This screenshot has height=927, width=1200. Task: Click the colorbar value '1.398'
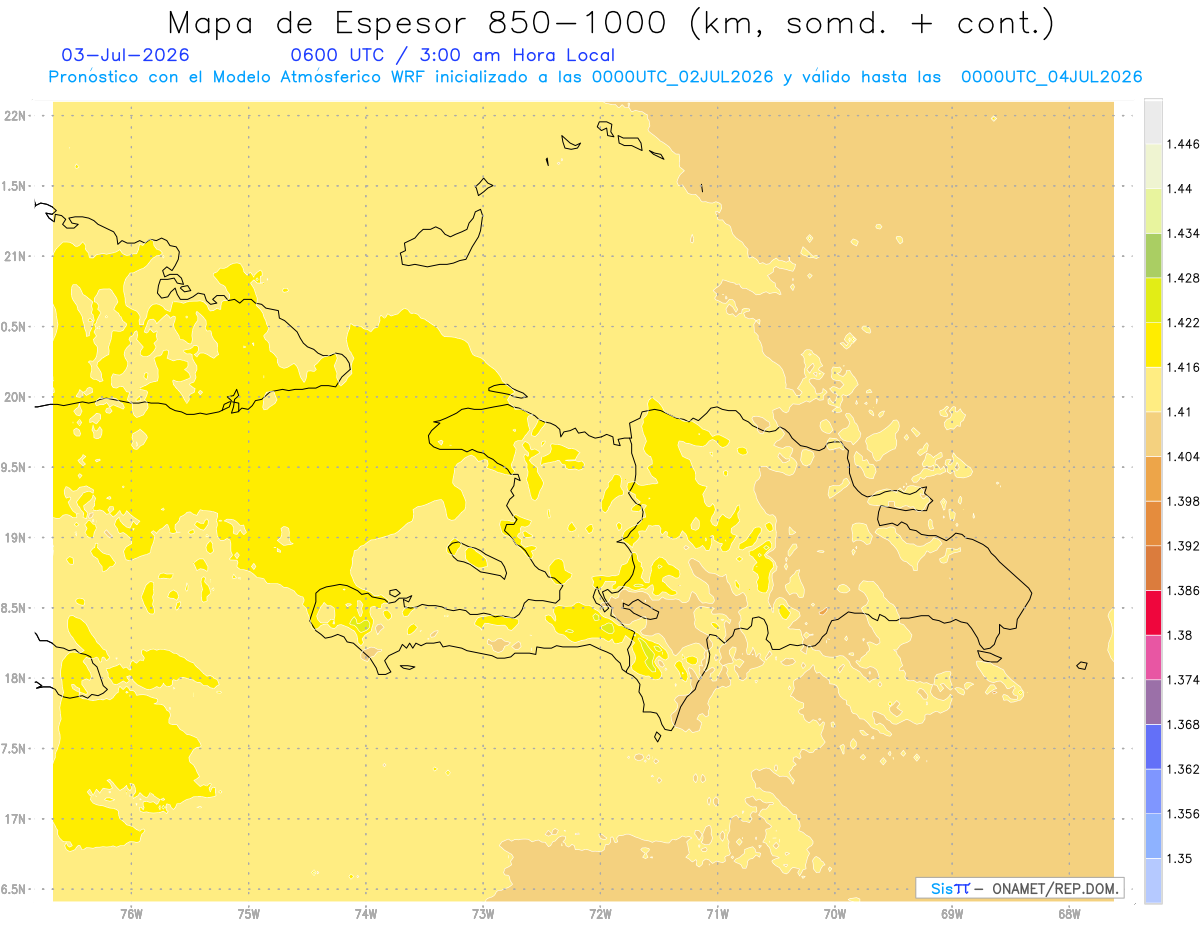coord(1182,501)
